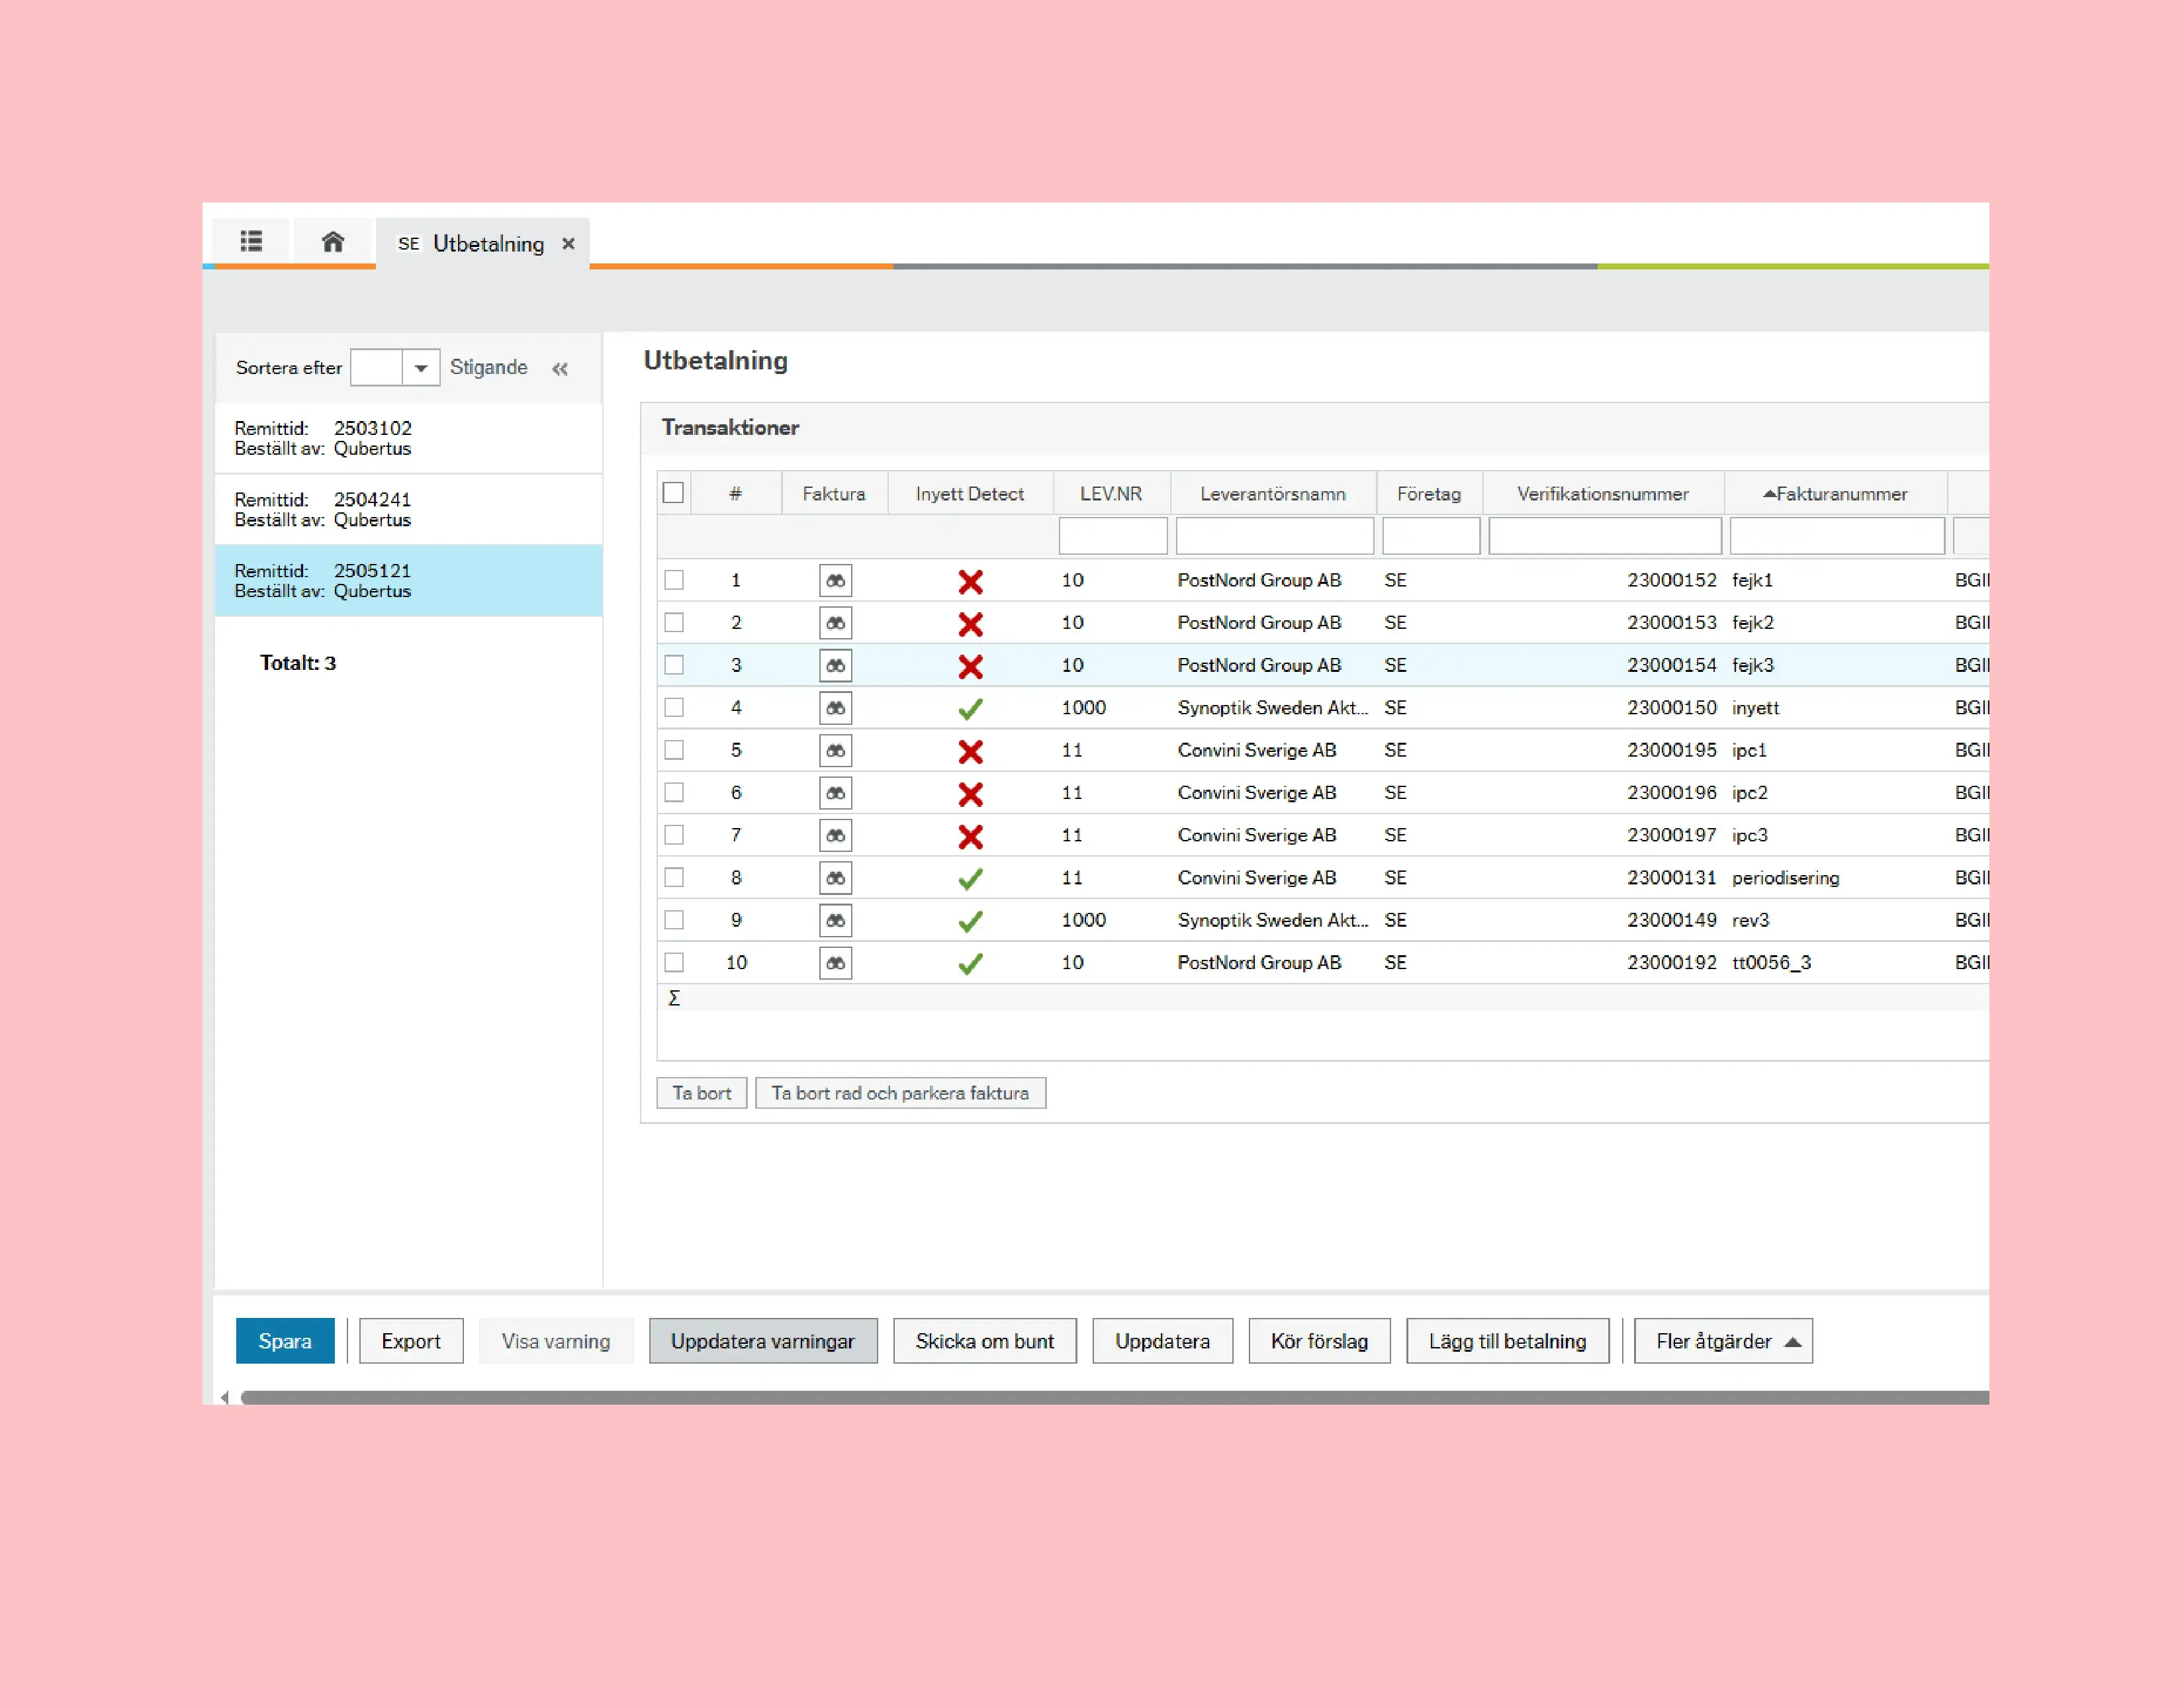The image size is (2184, 1688).
Task: Open invoice viewer for row rev3
Action: [x=835, y=920]
